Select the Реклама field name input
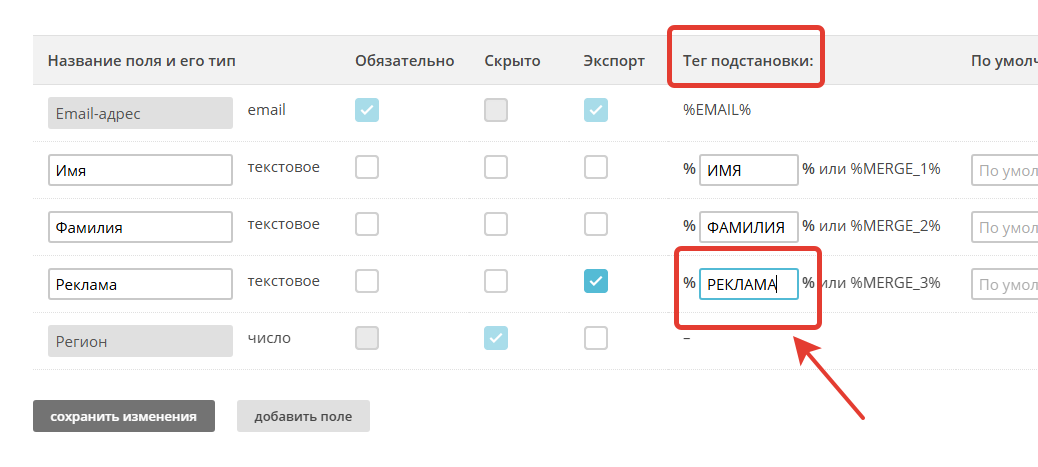 point(140,284)
